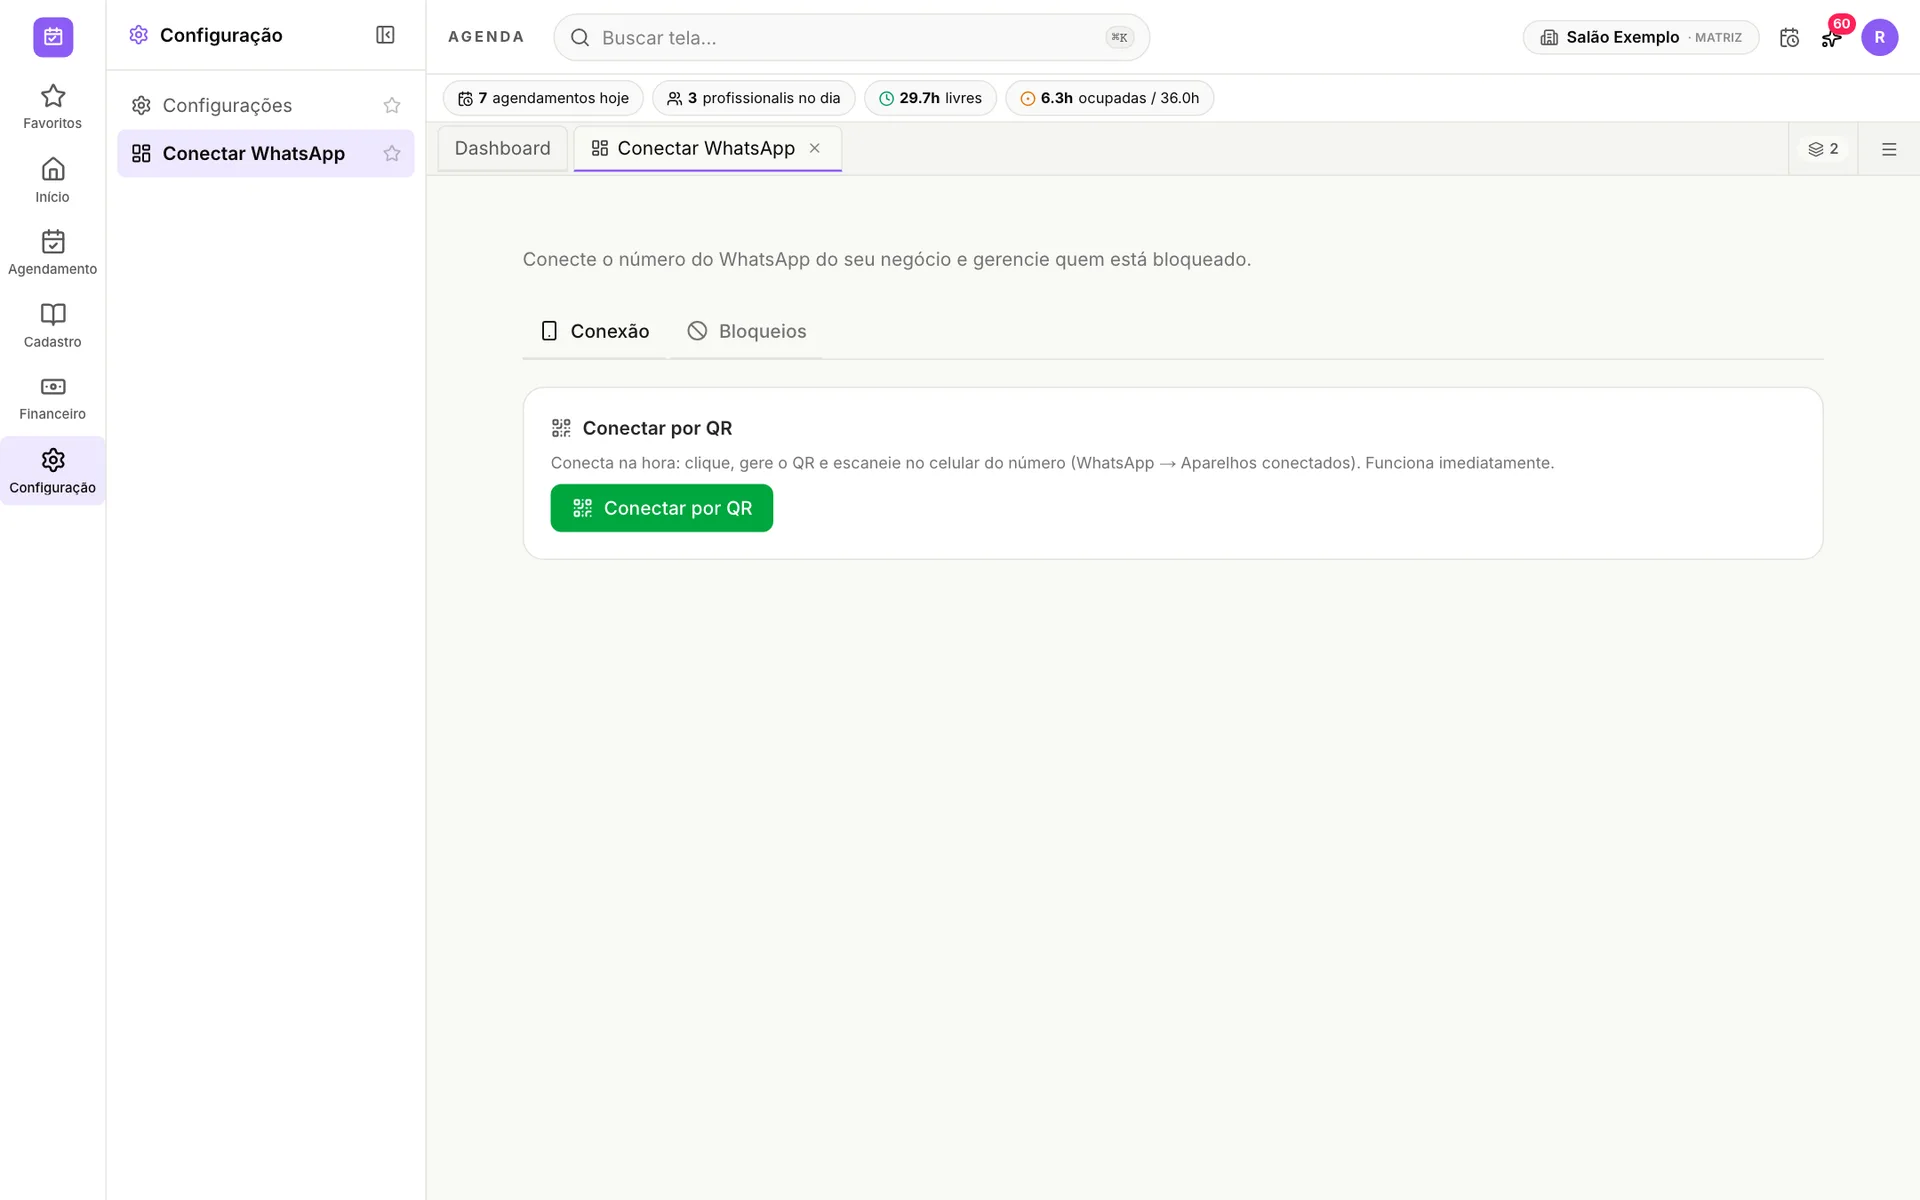Click the 6.3h ocupadas chip
Viewport: 1920px width, 1200px height.
coord(1109,98)
